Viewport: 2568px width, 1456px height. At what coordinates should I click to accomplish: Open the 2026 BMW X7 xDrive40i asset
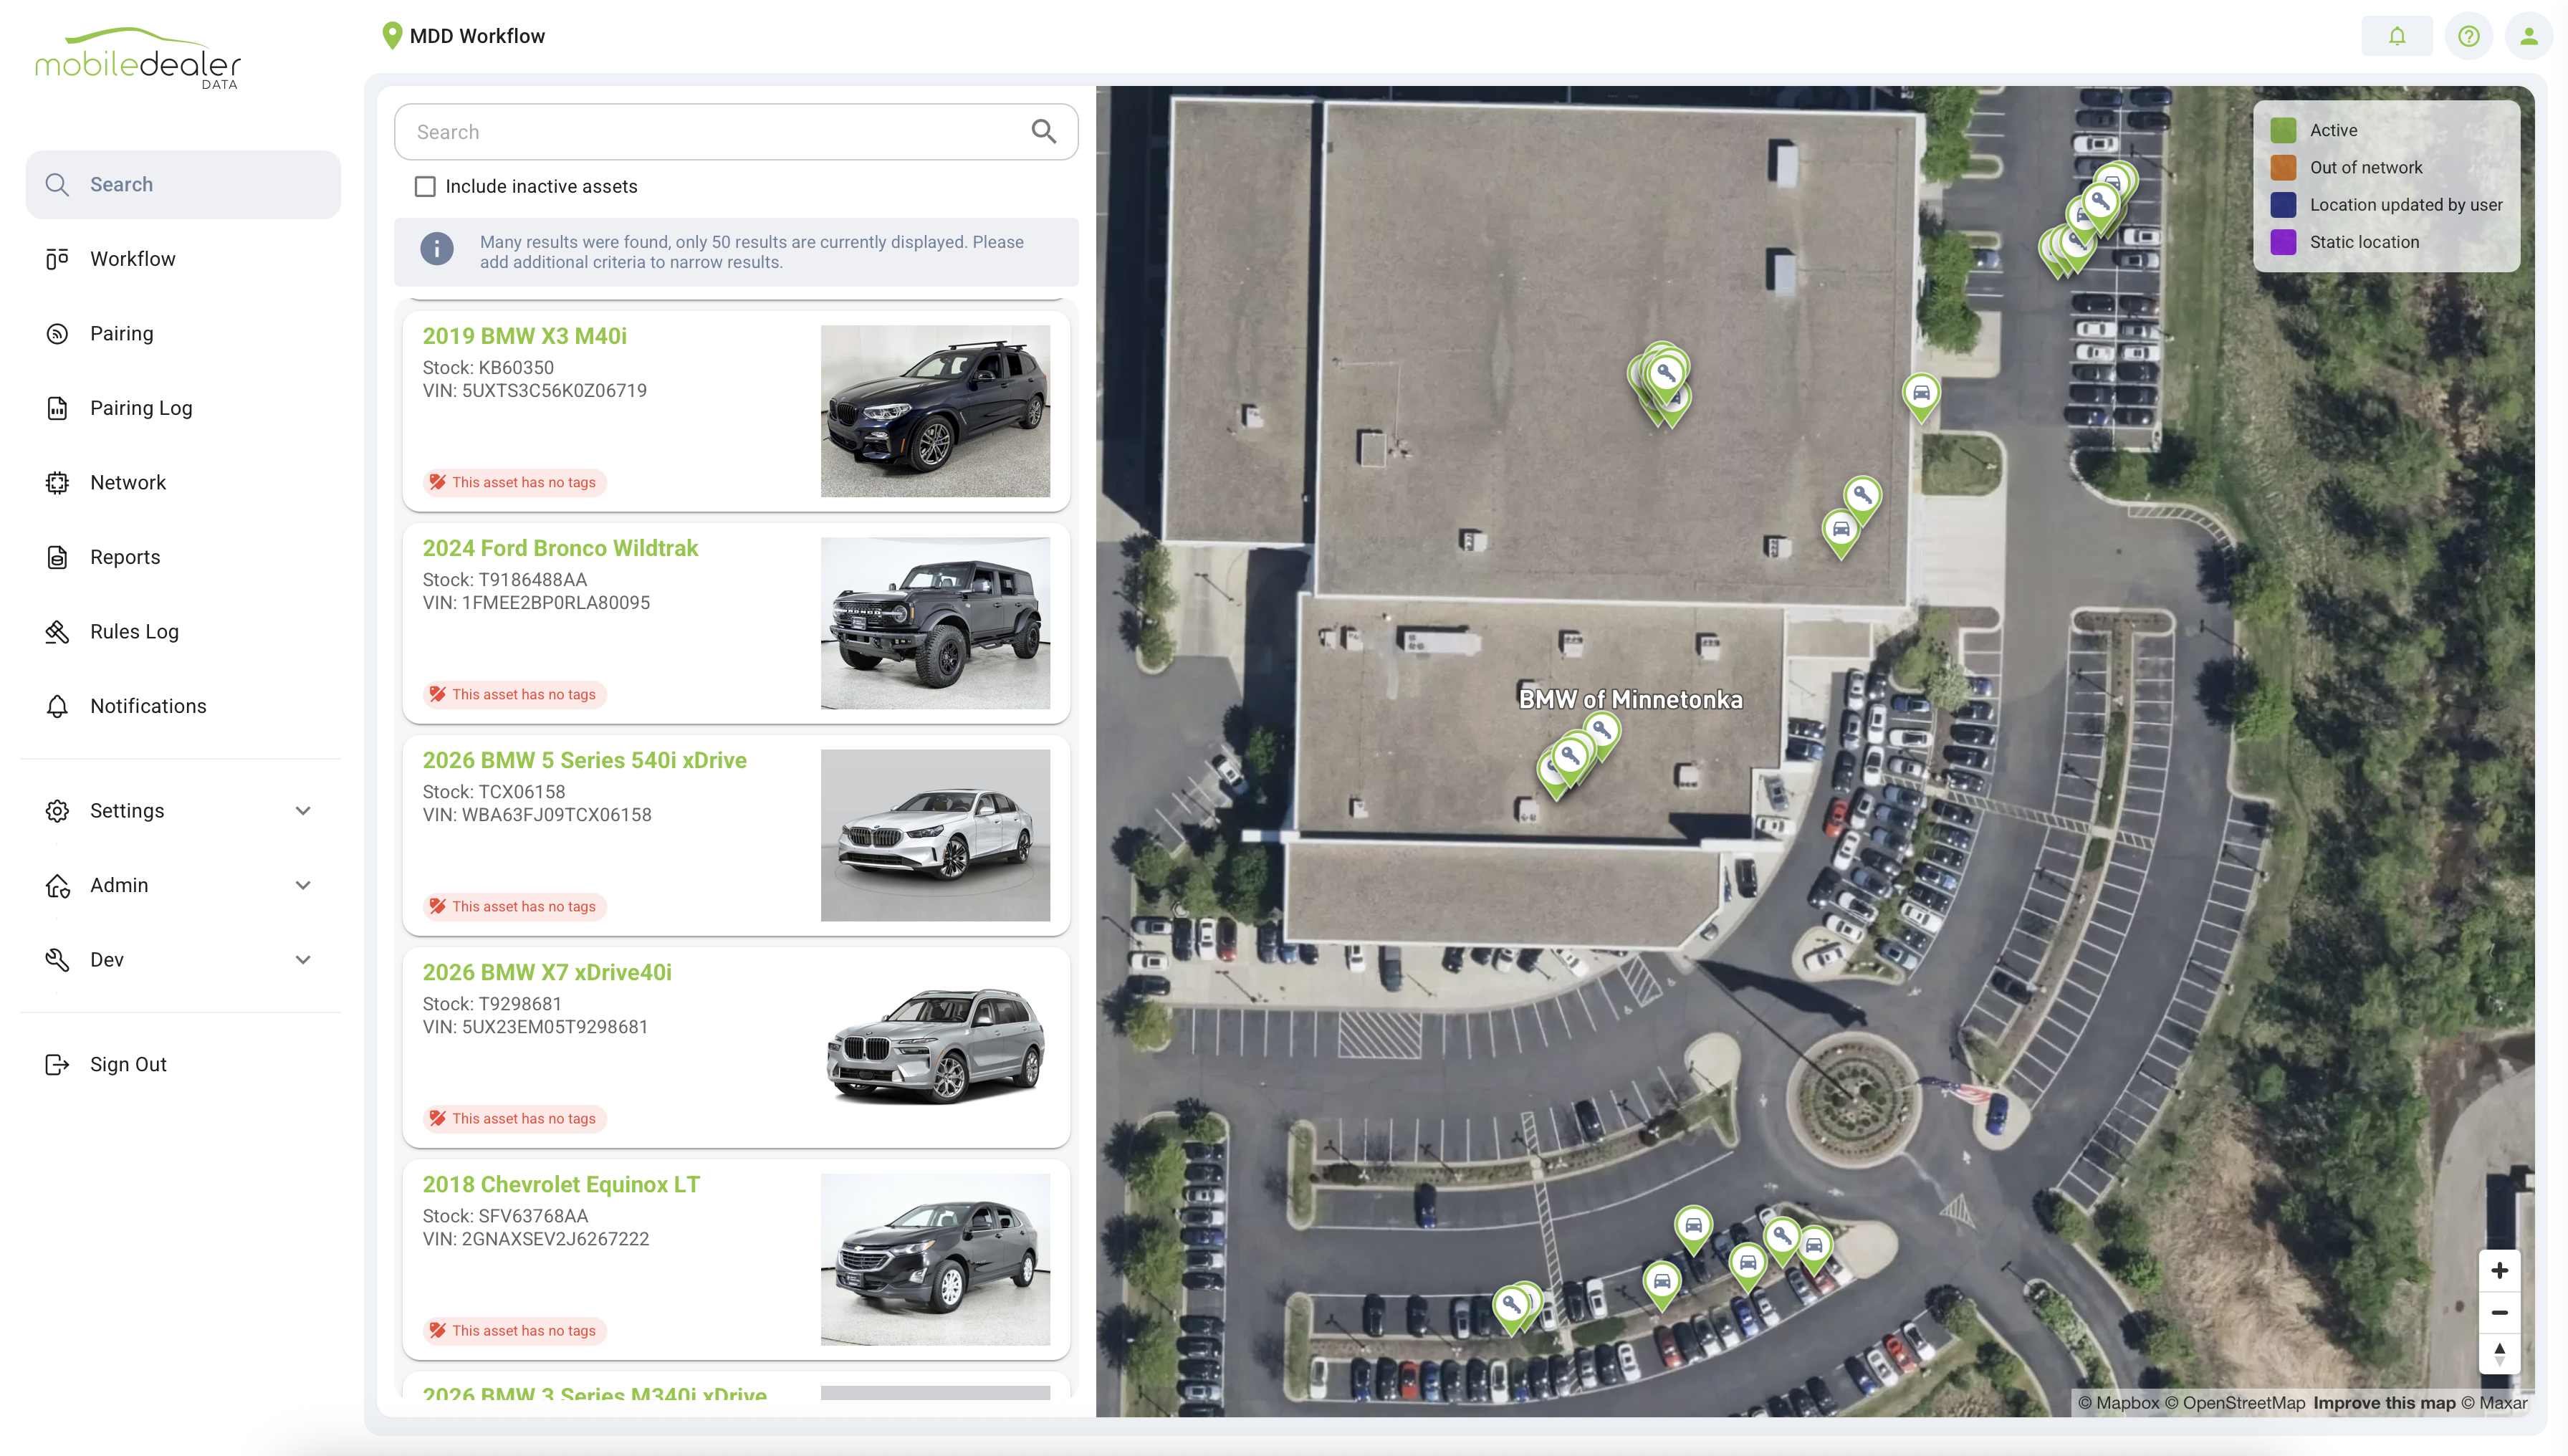click(546, 972)
